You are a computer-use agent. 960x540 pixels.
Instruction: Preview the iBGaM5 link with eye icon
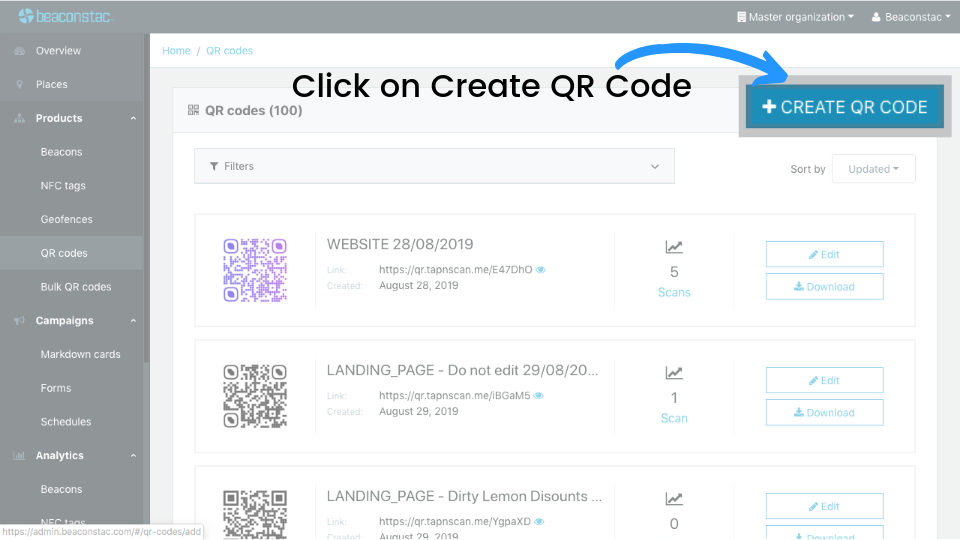click(539, 396)
